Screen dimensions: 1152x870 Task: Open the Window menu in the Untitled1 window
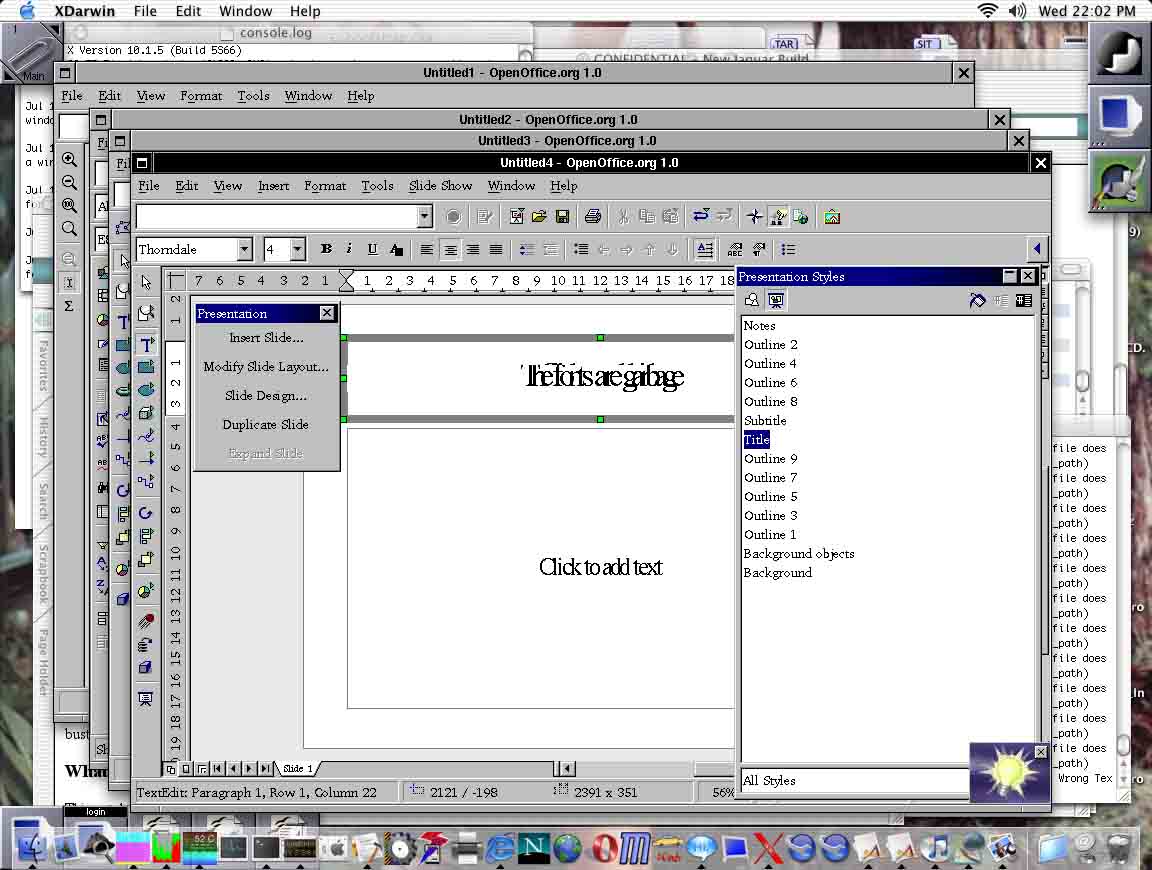click(308, 96)
